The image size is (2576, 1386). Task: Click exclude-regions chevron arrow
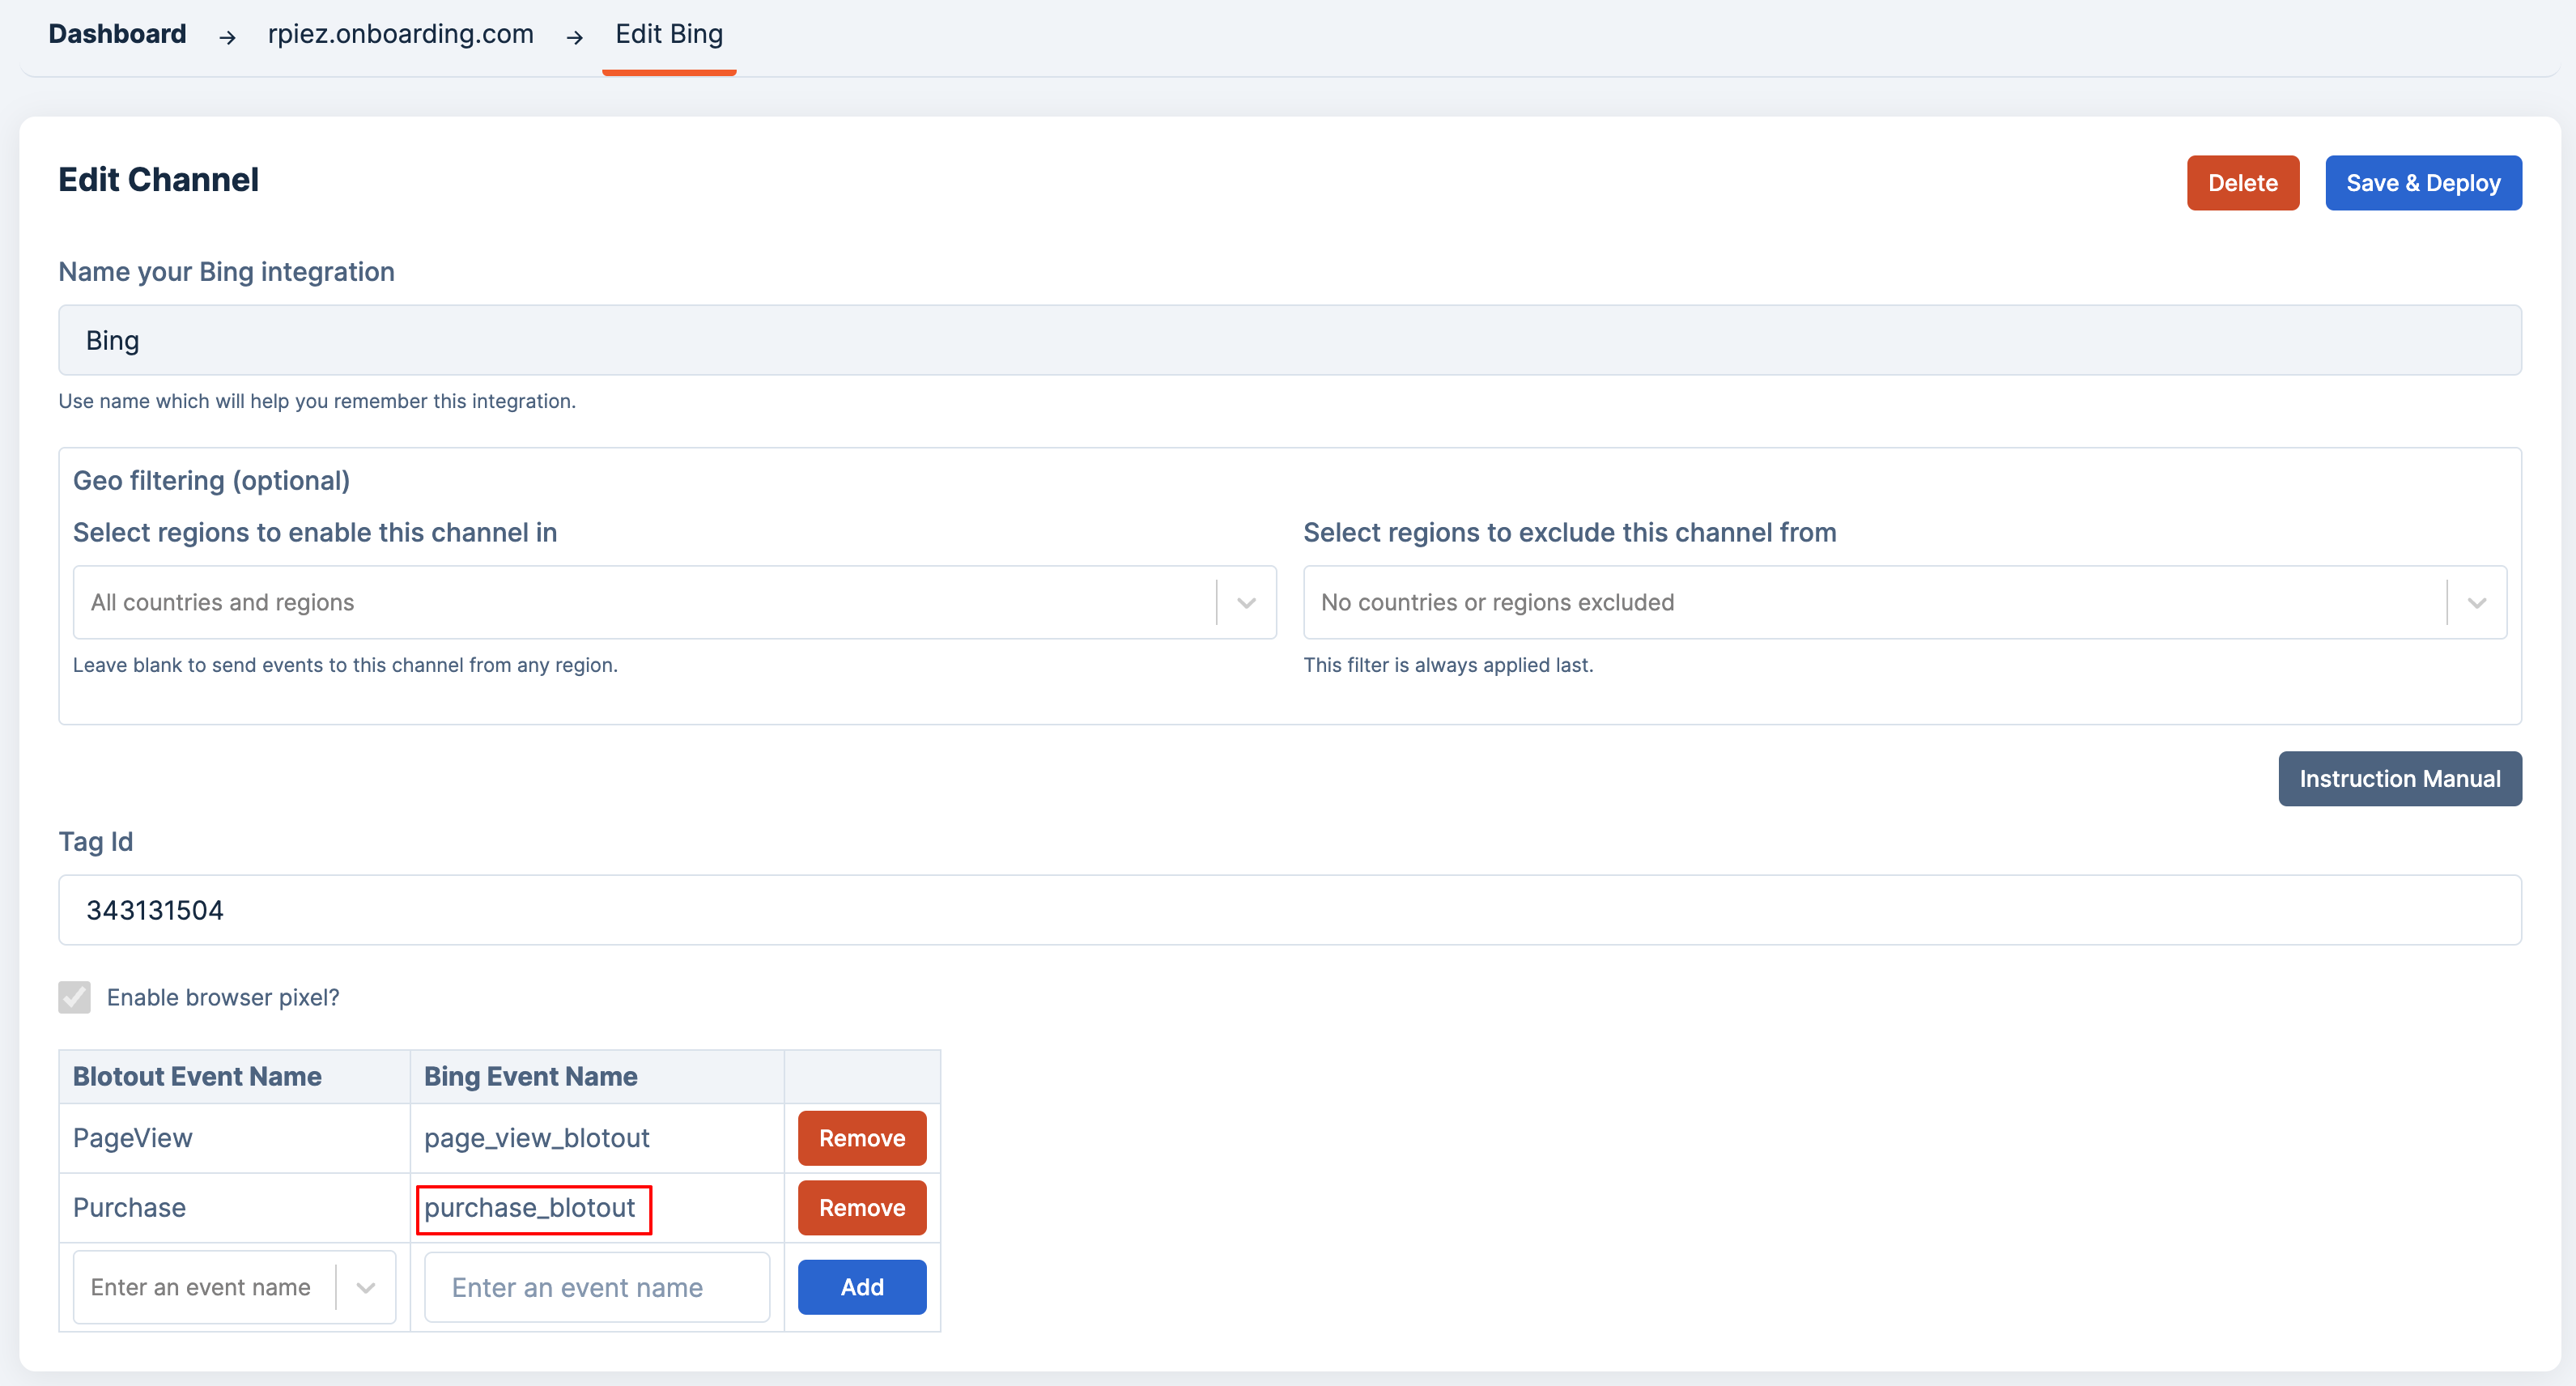tap(2476, 603)
